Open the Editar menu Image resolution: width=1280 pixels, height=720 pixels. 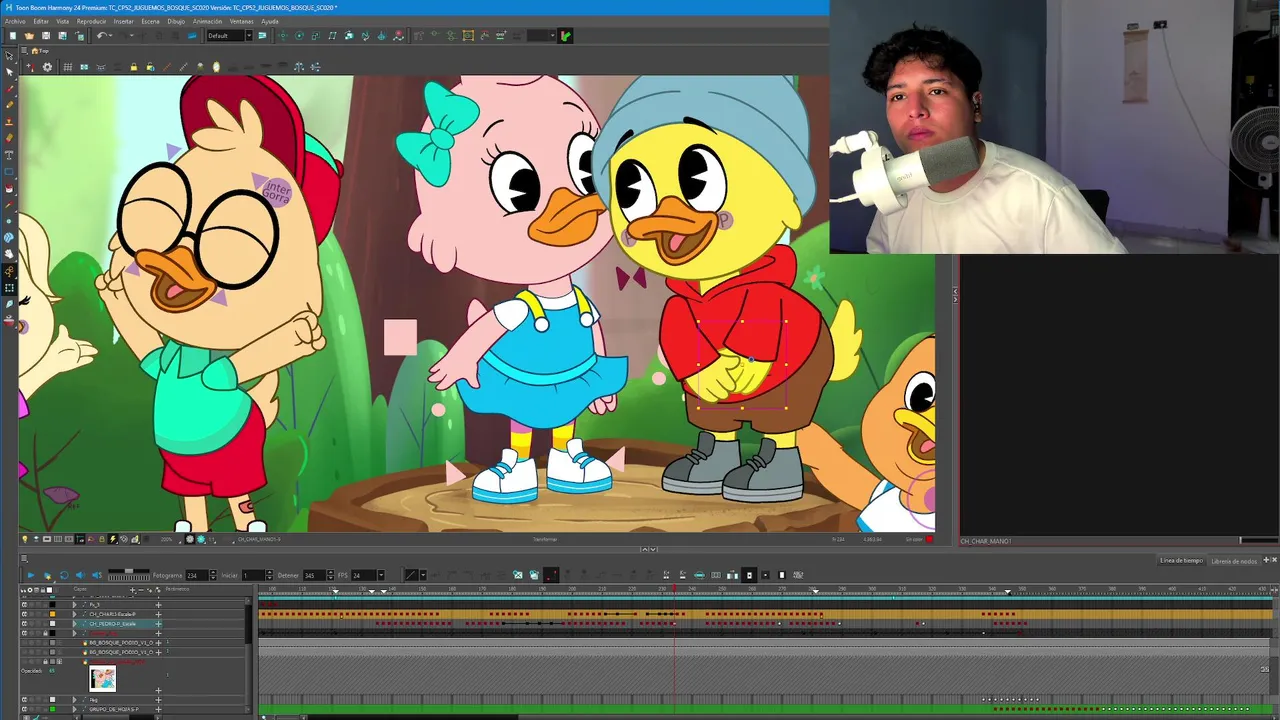tap(41, 21)
